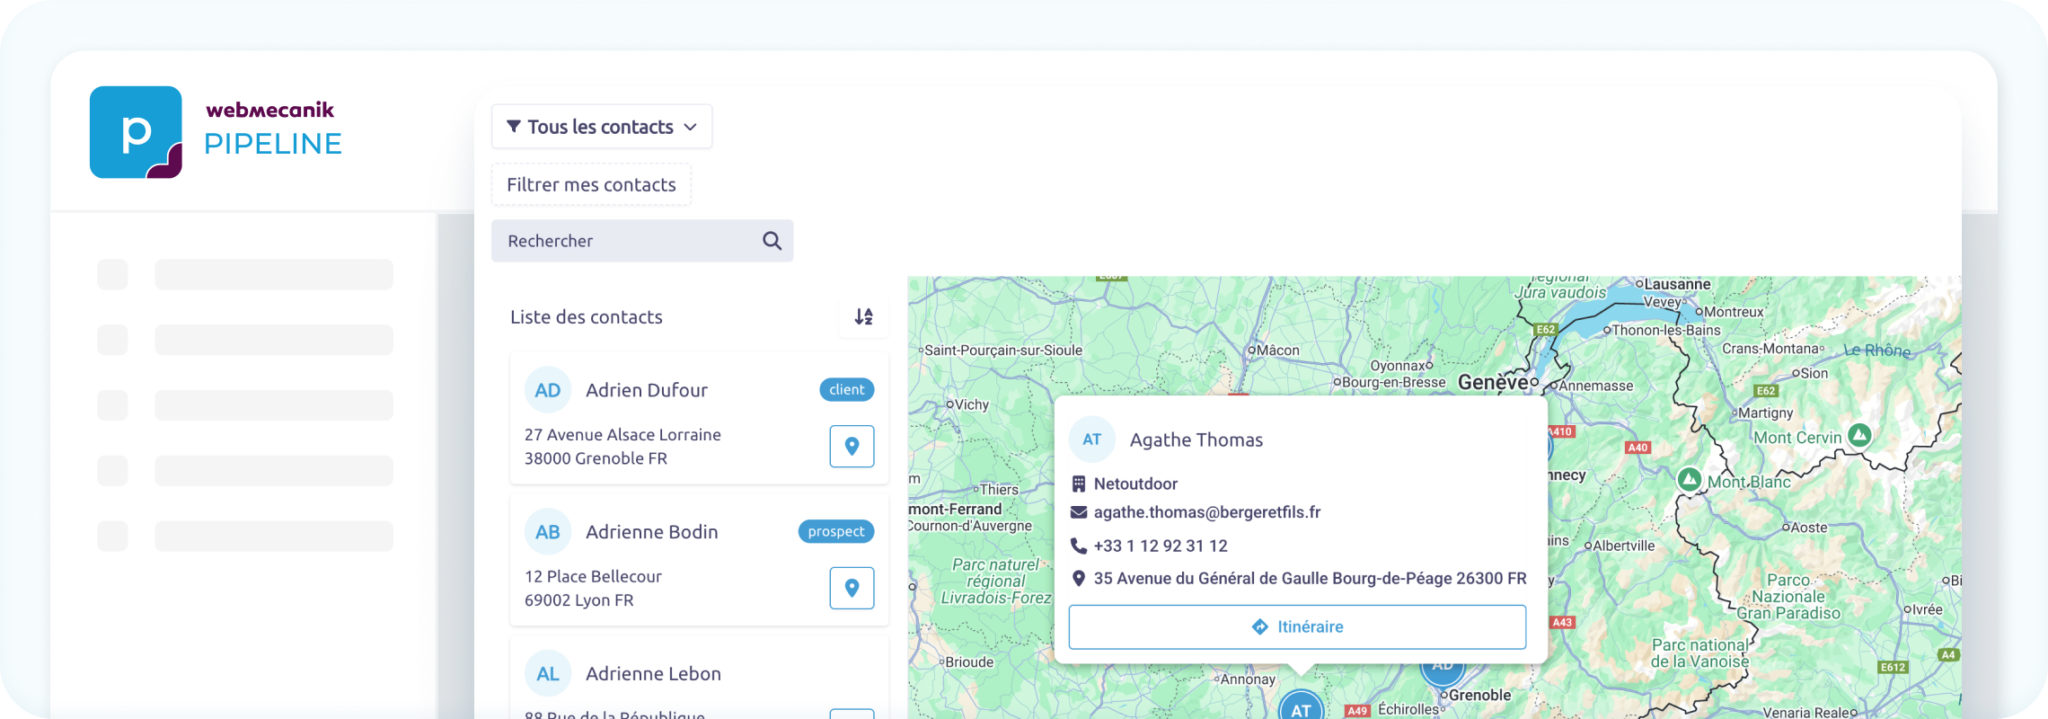The width and height of the screenshot is (2048, 719).
Task: Click the location pin icon in popup
Action: click(1079, 578)
